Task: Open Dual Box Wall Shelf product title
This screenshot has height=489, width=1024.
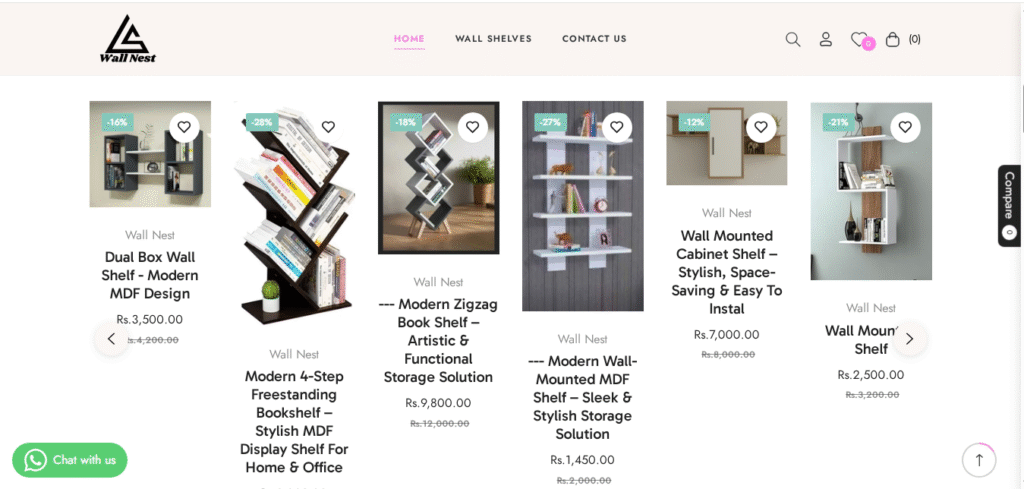Action: tap(150, 276)
